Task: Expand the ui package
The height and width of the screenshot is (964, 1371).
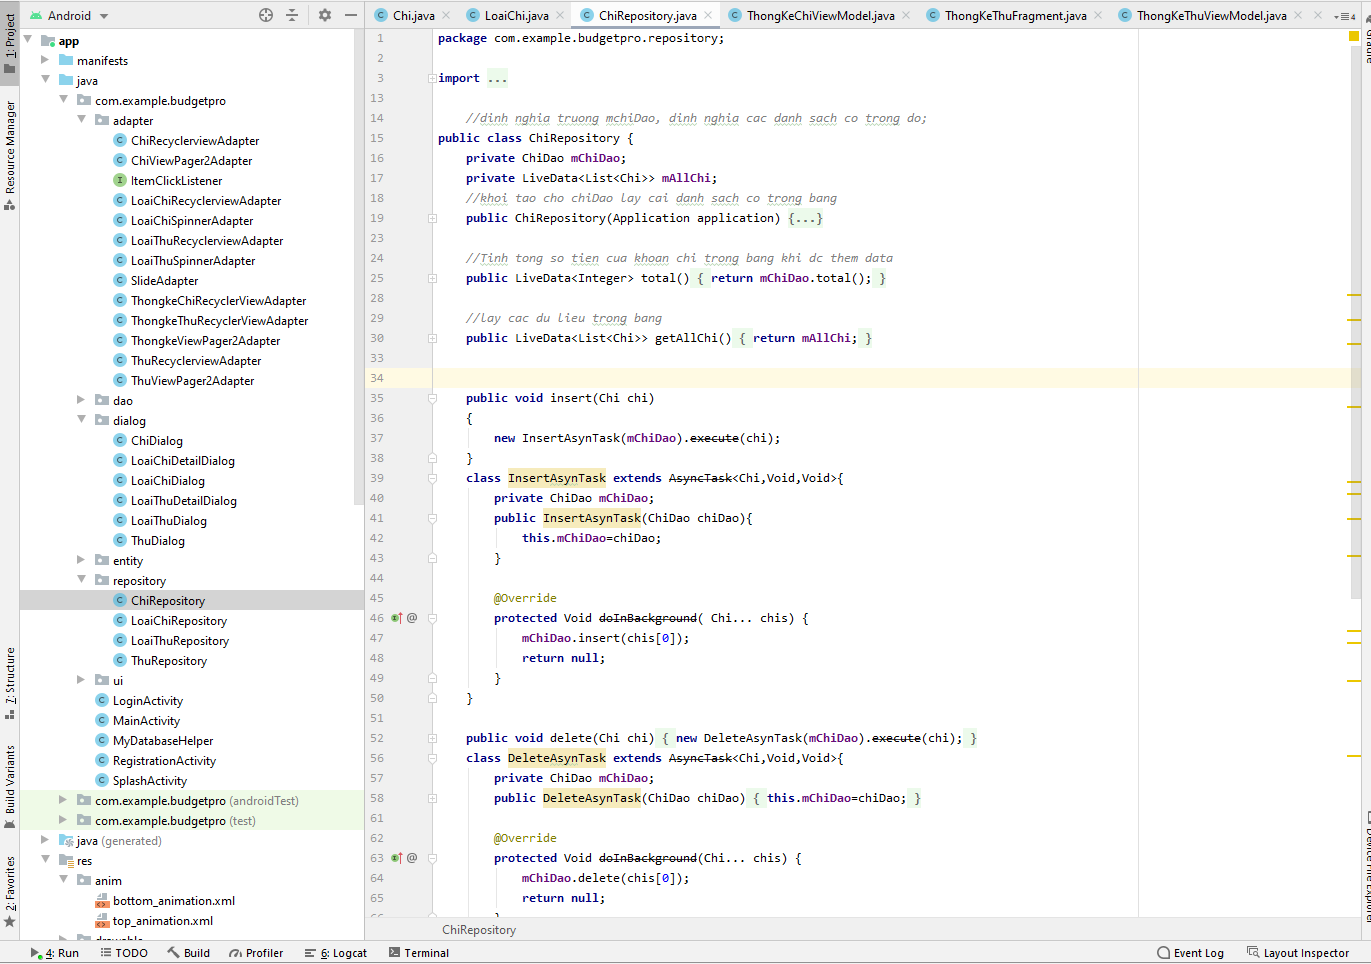Action: coord(82,680)
